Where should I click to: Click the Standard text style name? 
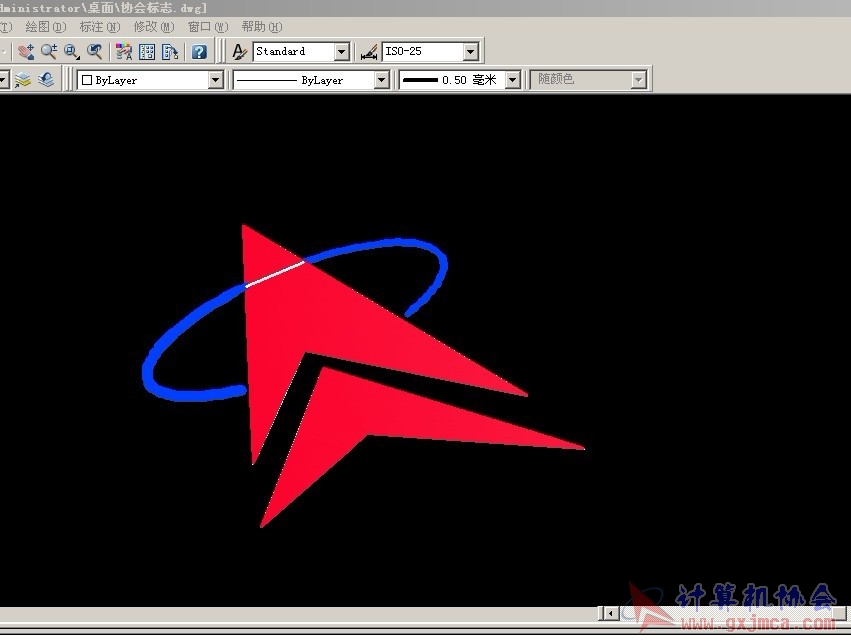[x=281, y=52]
